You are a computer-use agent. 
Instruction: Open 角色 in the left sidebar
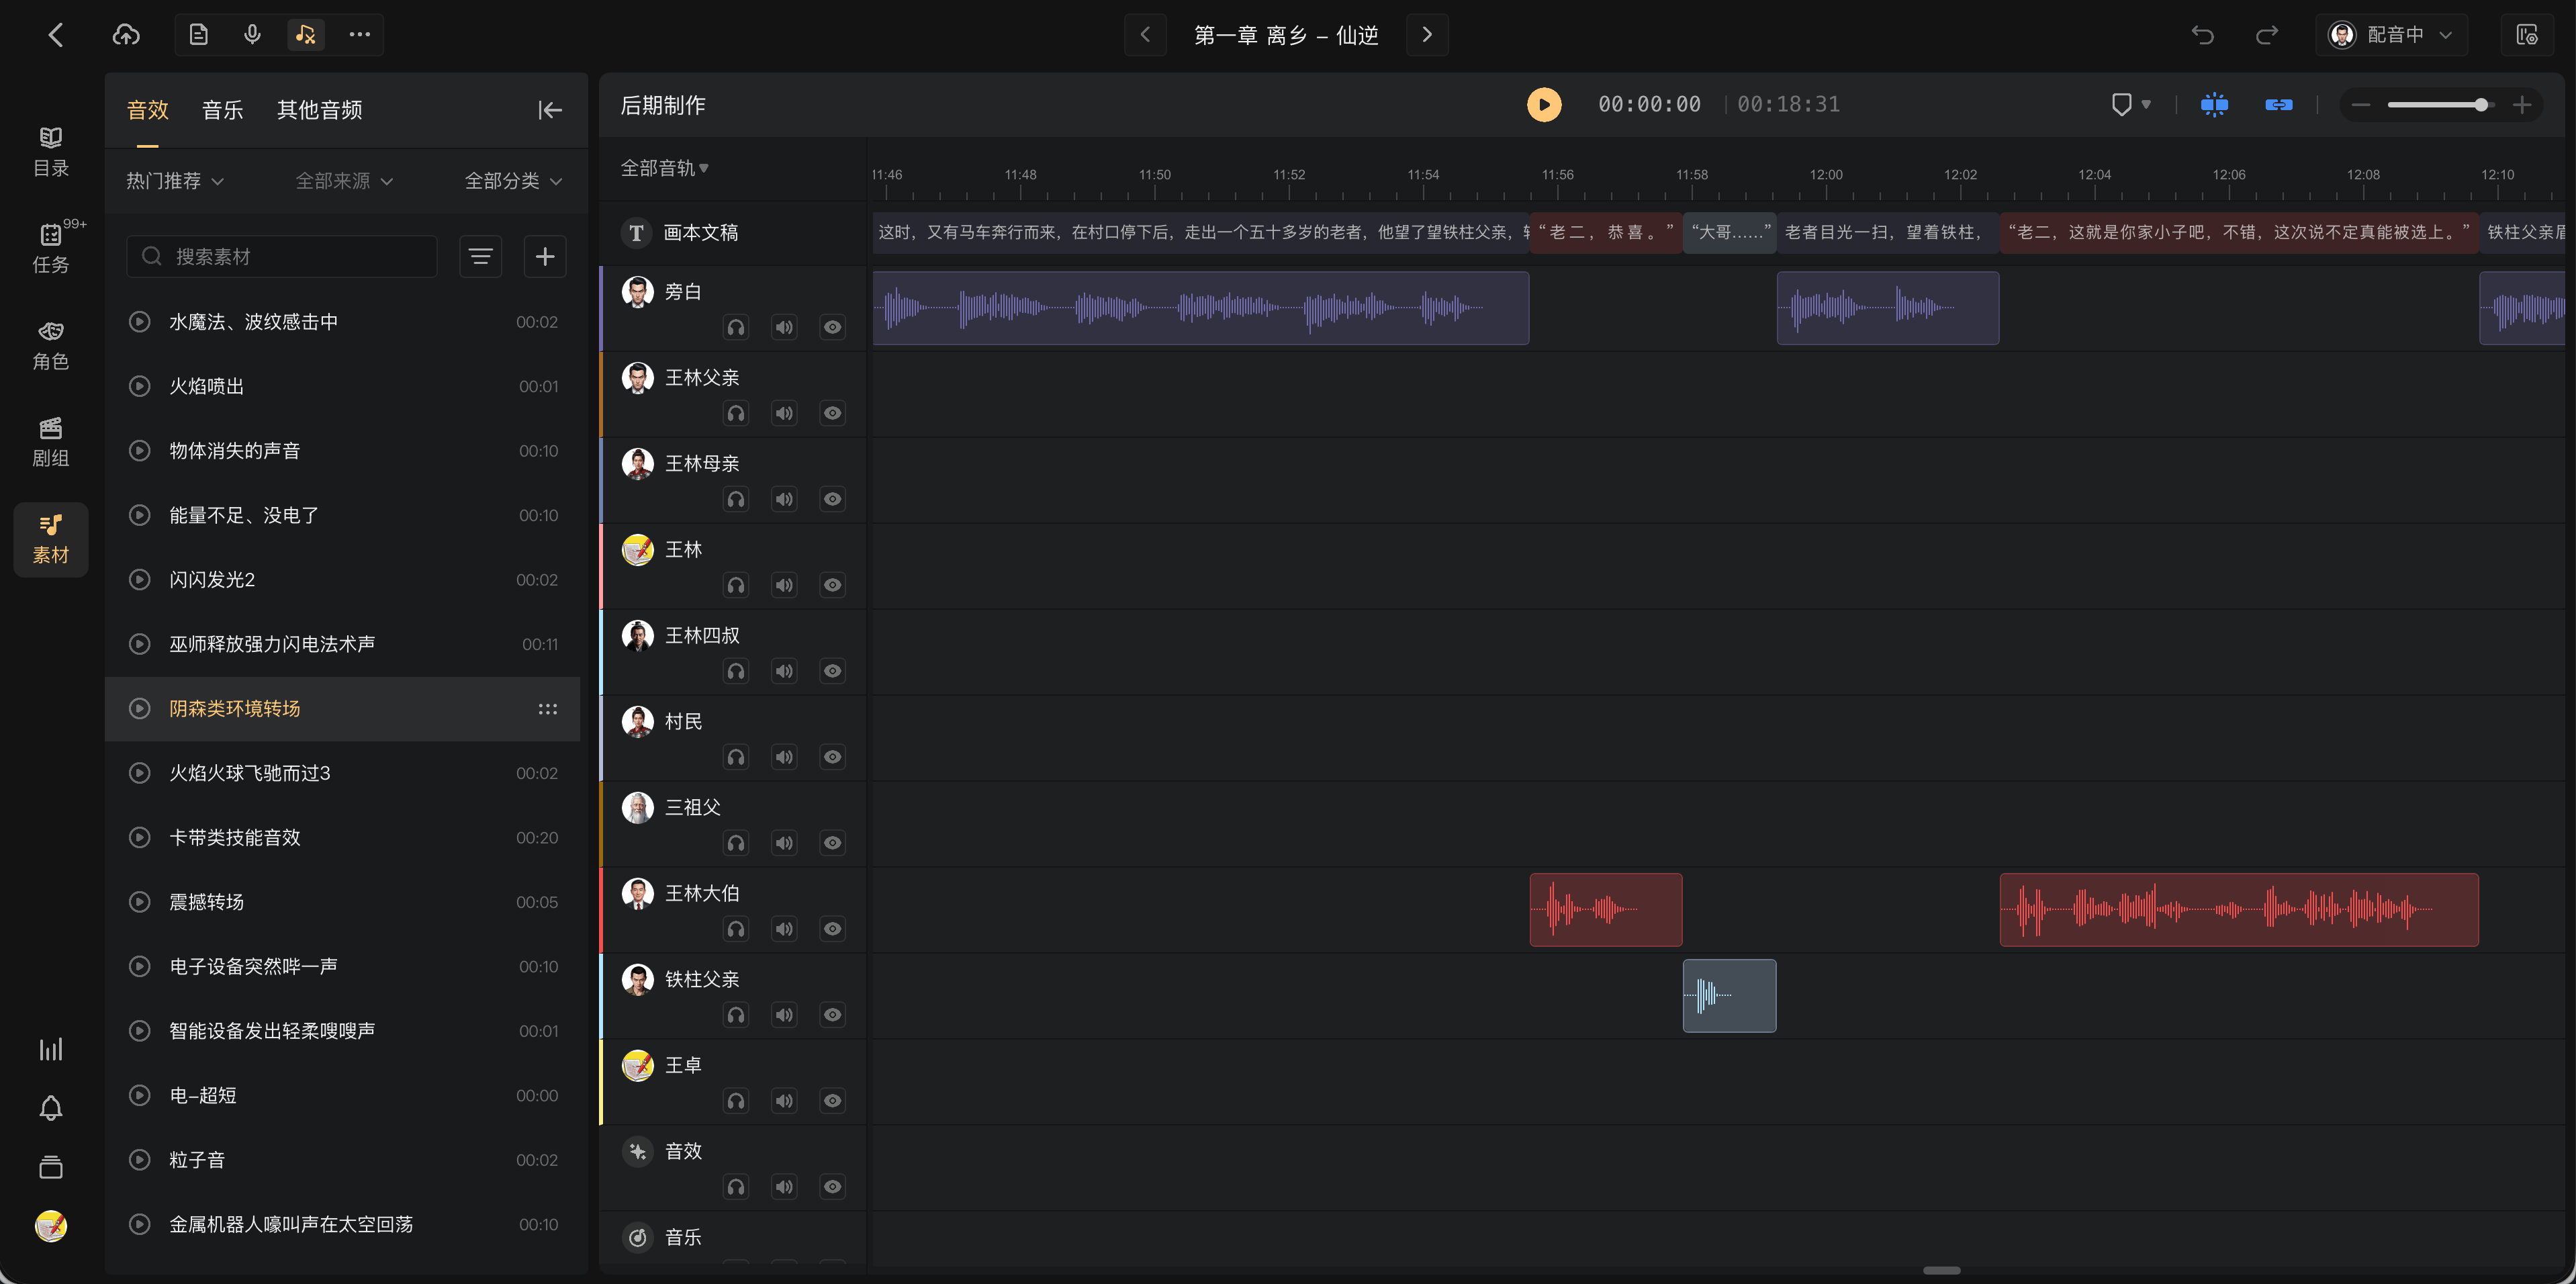[51, 345]
